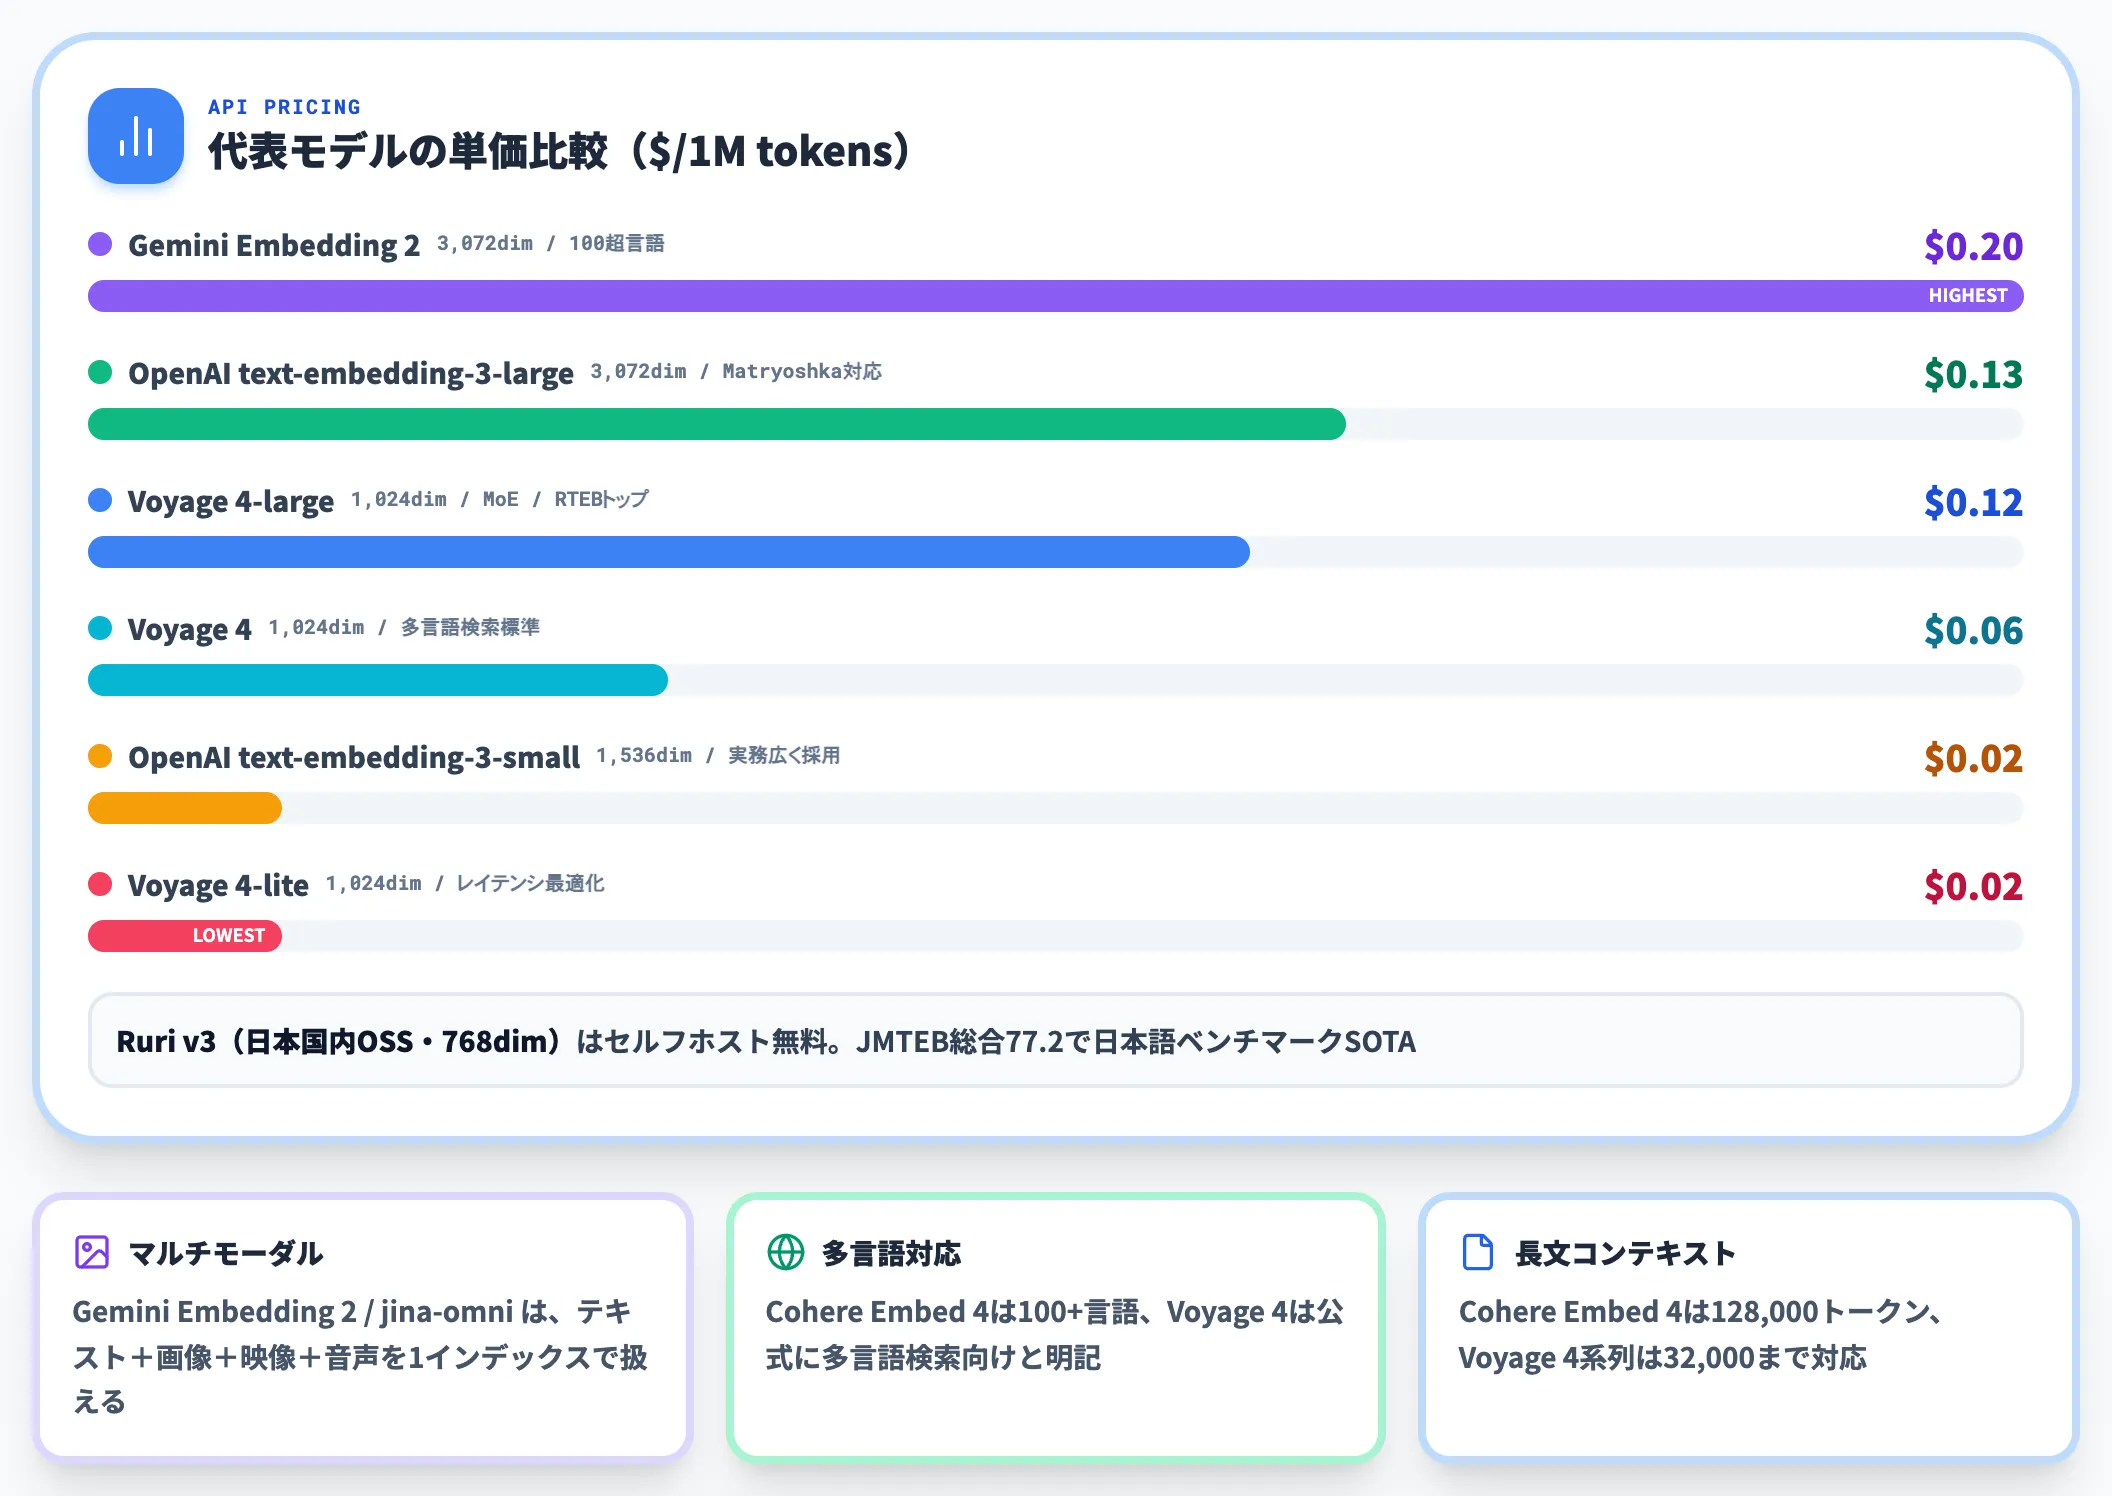The image size is (2112, 1496).
Task: Click the 多言語対応 card heading
Action: pos(892,1253)
